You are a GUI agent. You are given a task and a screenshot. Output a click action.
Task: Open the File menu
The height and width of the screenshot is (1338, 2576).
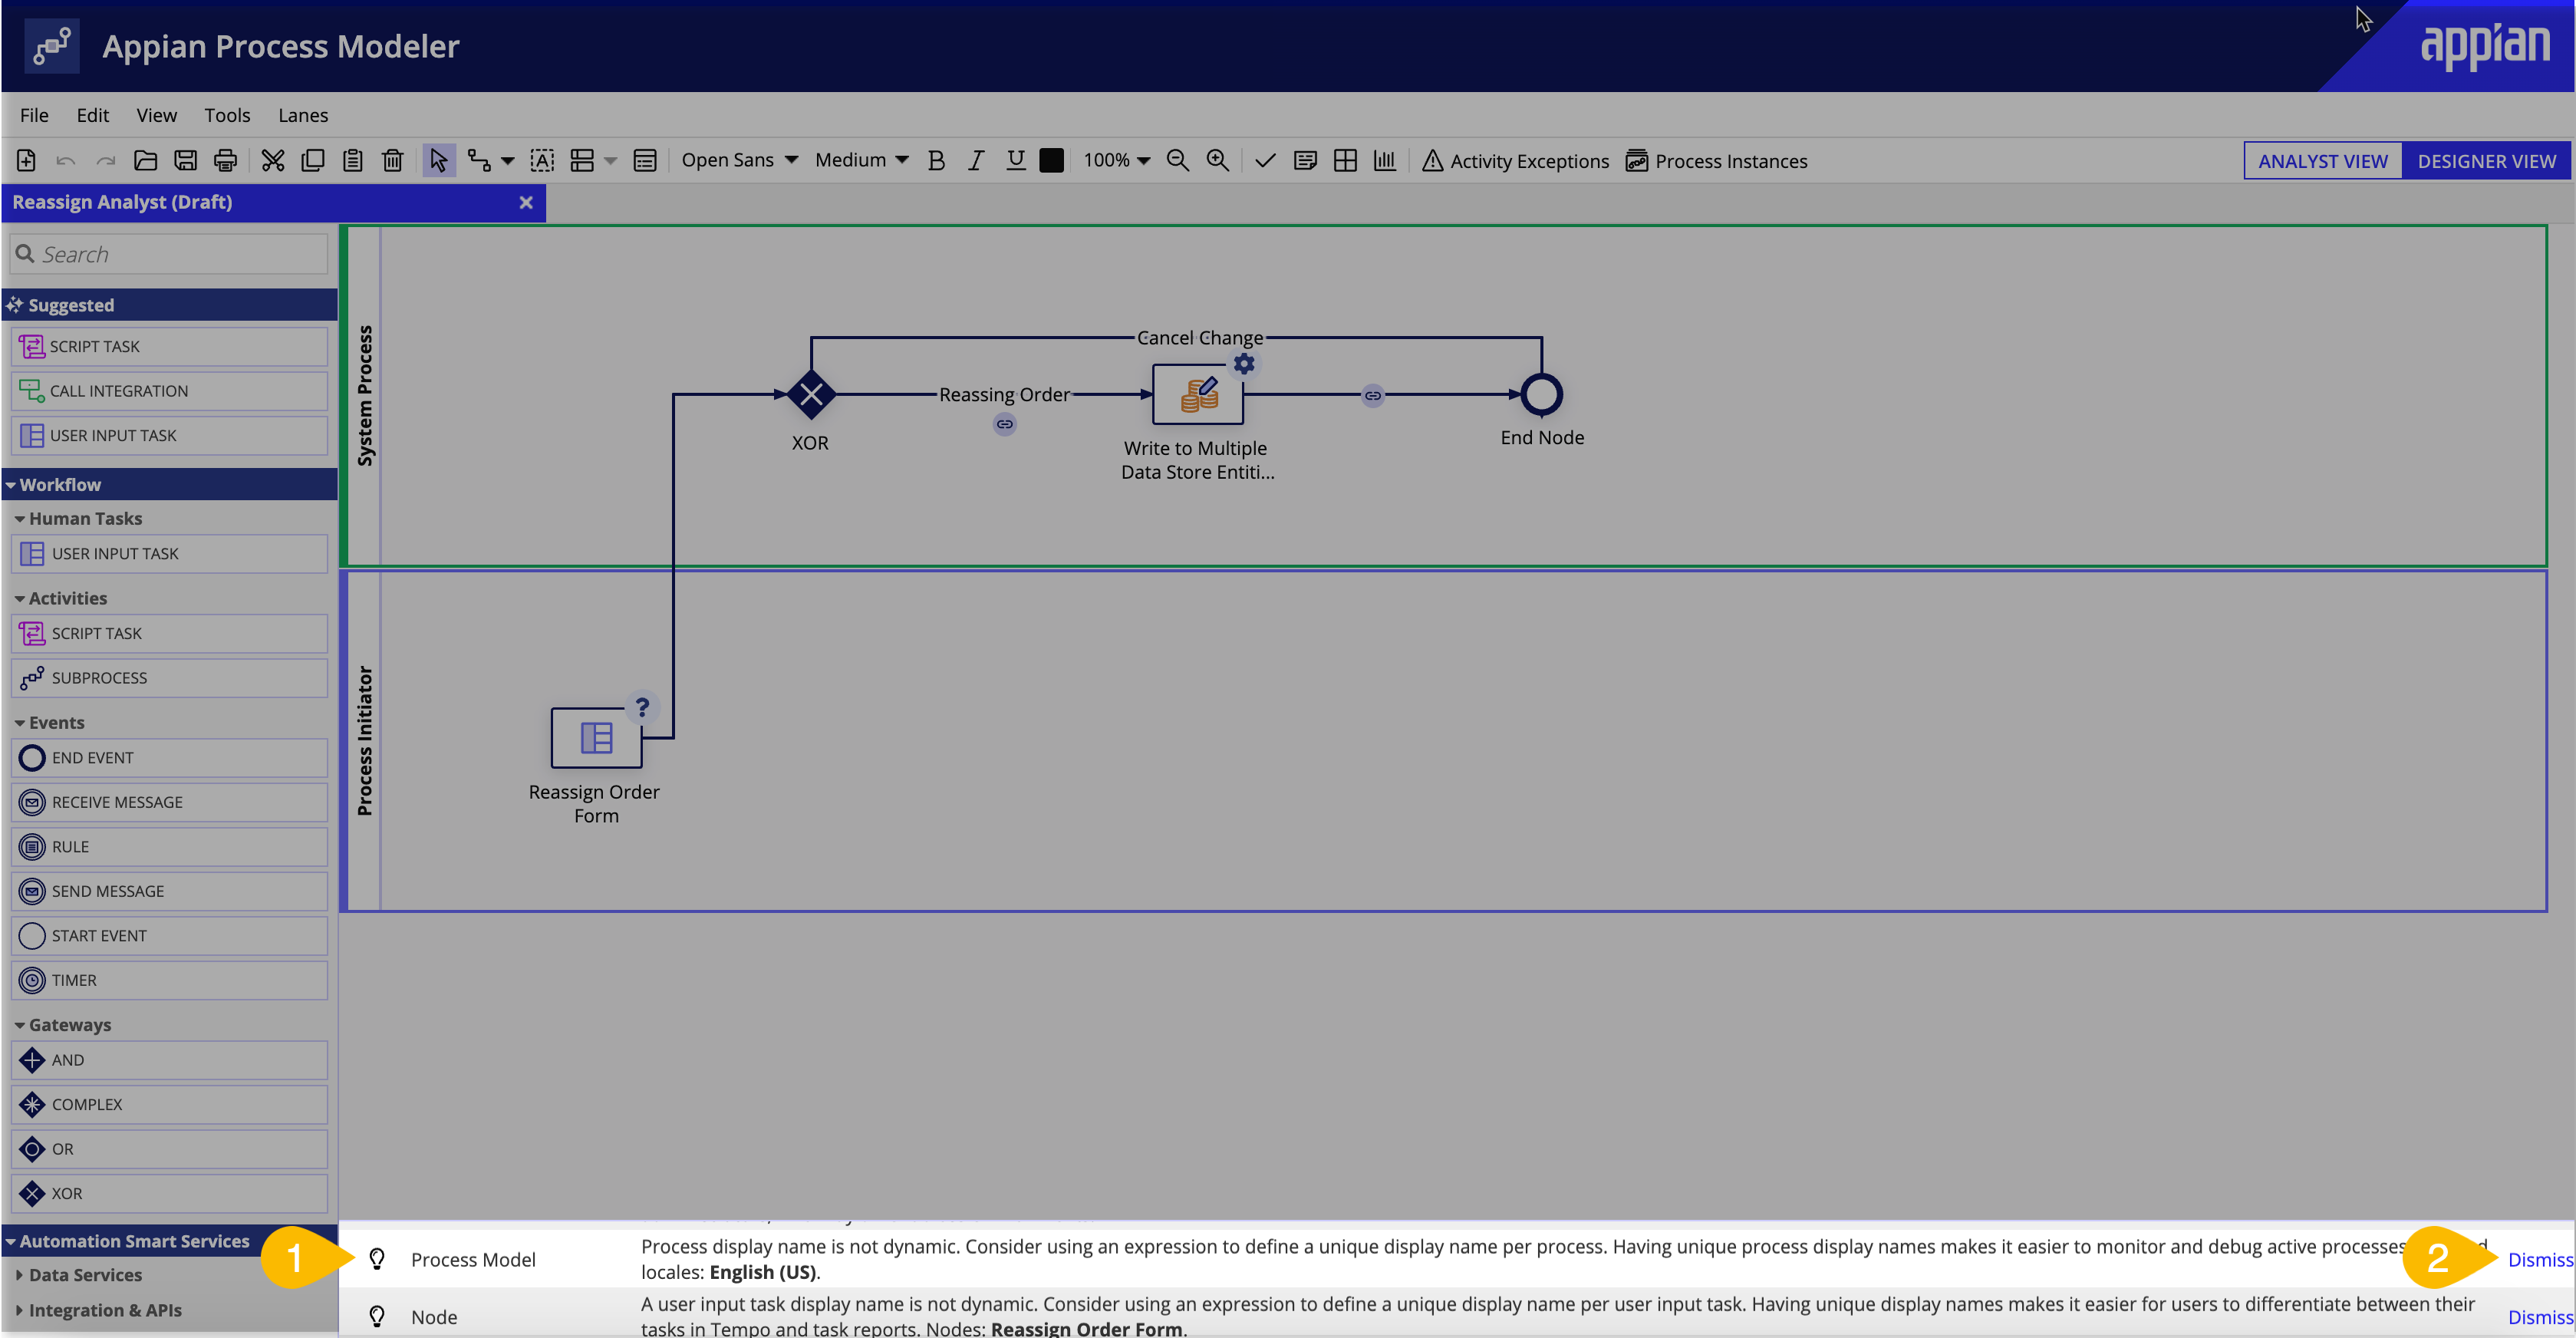[x=34, y=114]
